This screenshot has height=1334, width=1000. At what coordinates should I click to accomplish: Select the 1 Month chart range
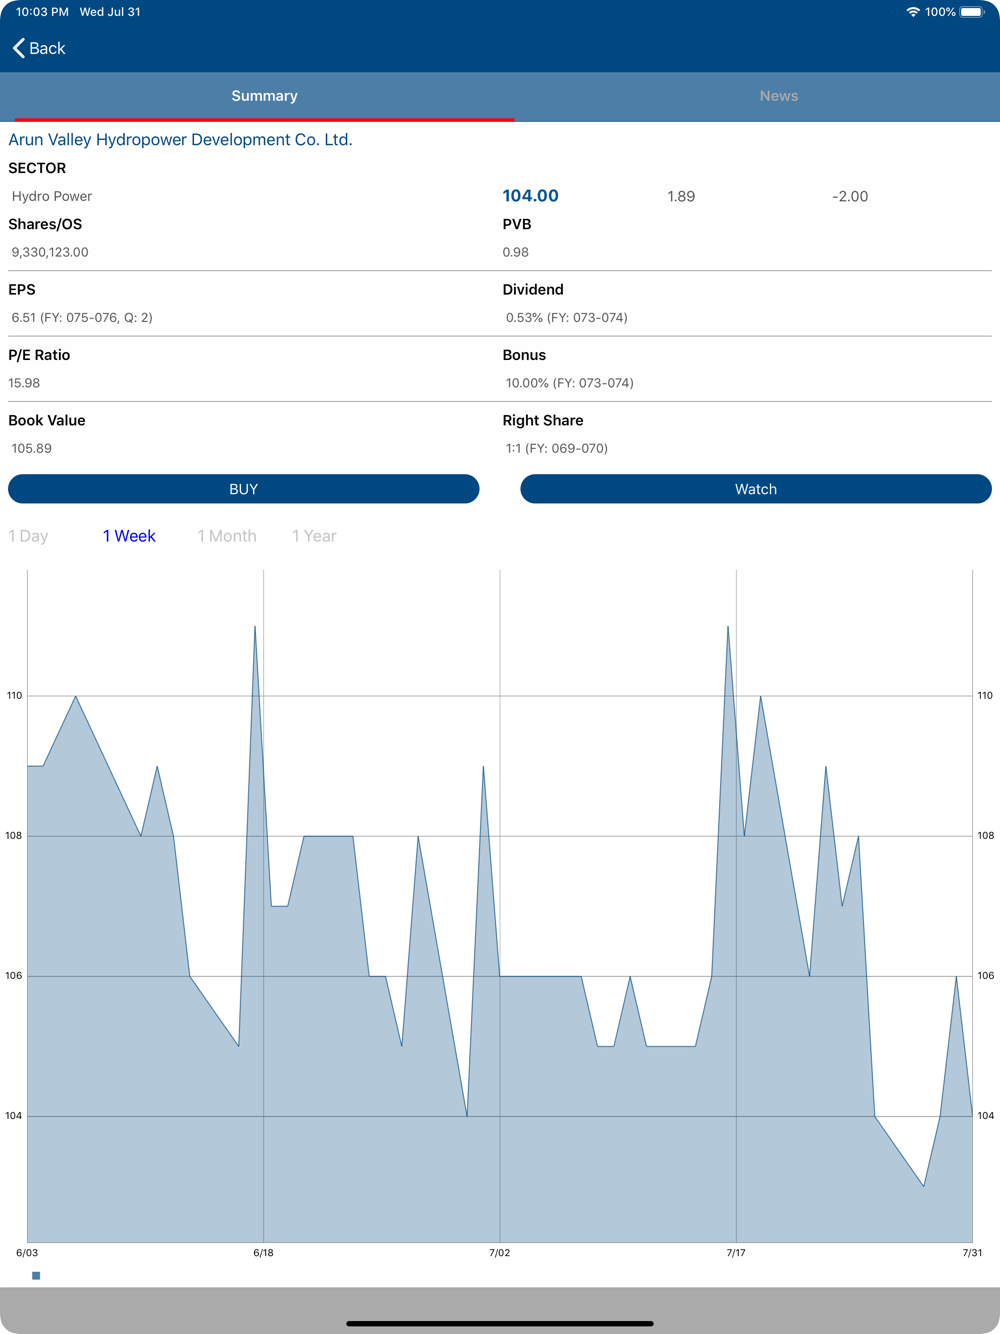227,536
